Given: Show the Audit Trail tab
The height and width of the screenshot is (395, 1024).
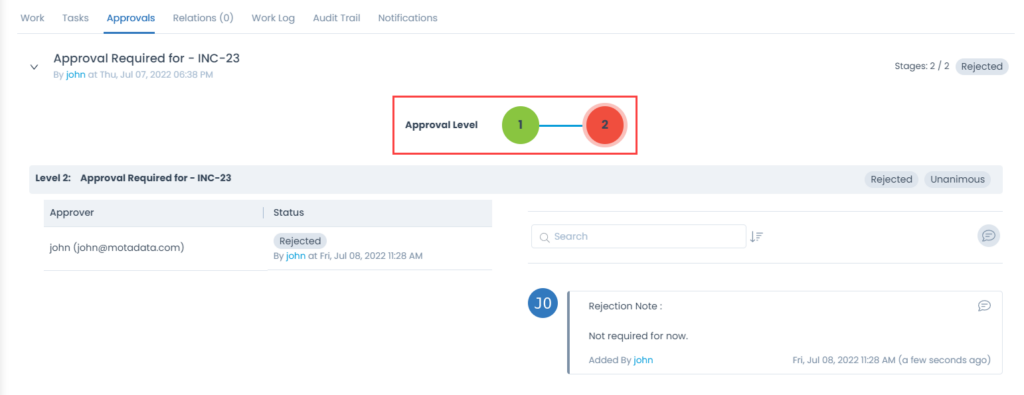Looking at the screenshot, I should pyautogui.click(x=336, y=18).
